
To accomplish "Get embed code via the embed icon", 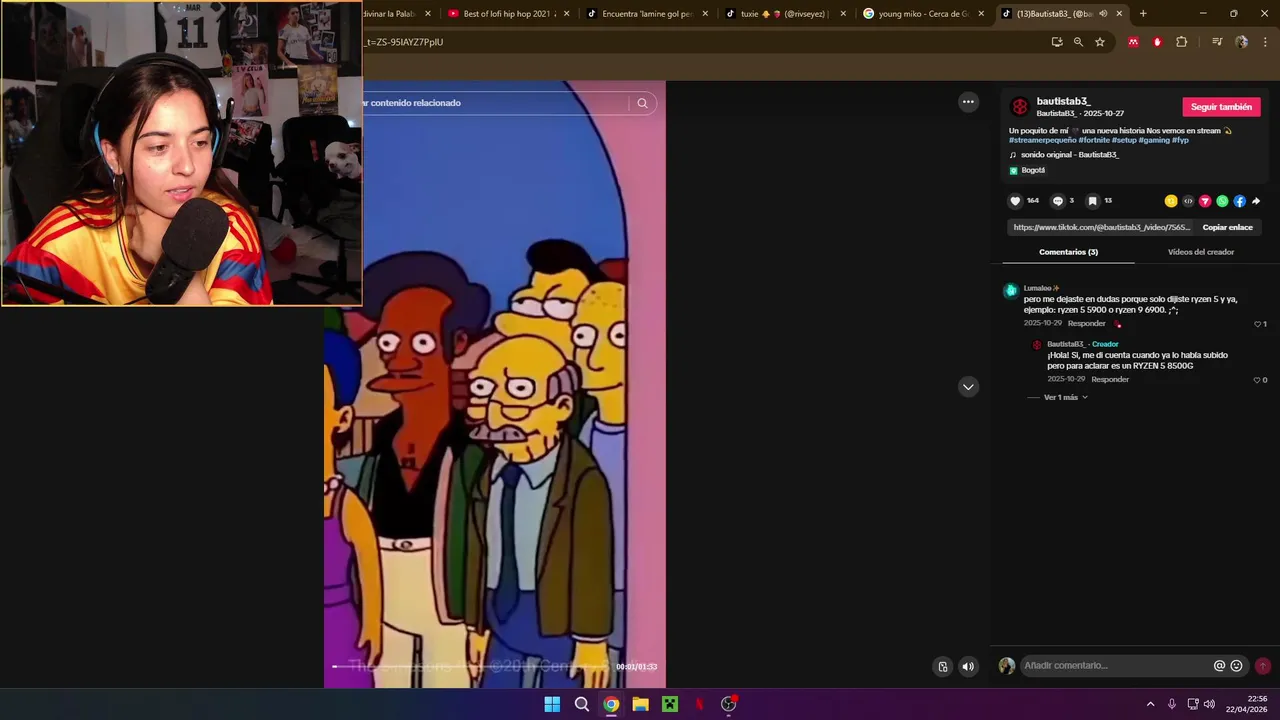I will pyautogui.click(x=1188, y=201).
